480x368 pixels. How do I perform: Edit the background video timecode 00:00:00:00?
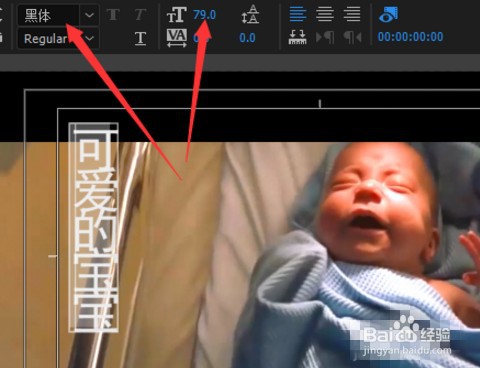click(x=410, y=37)
